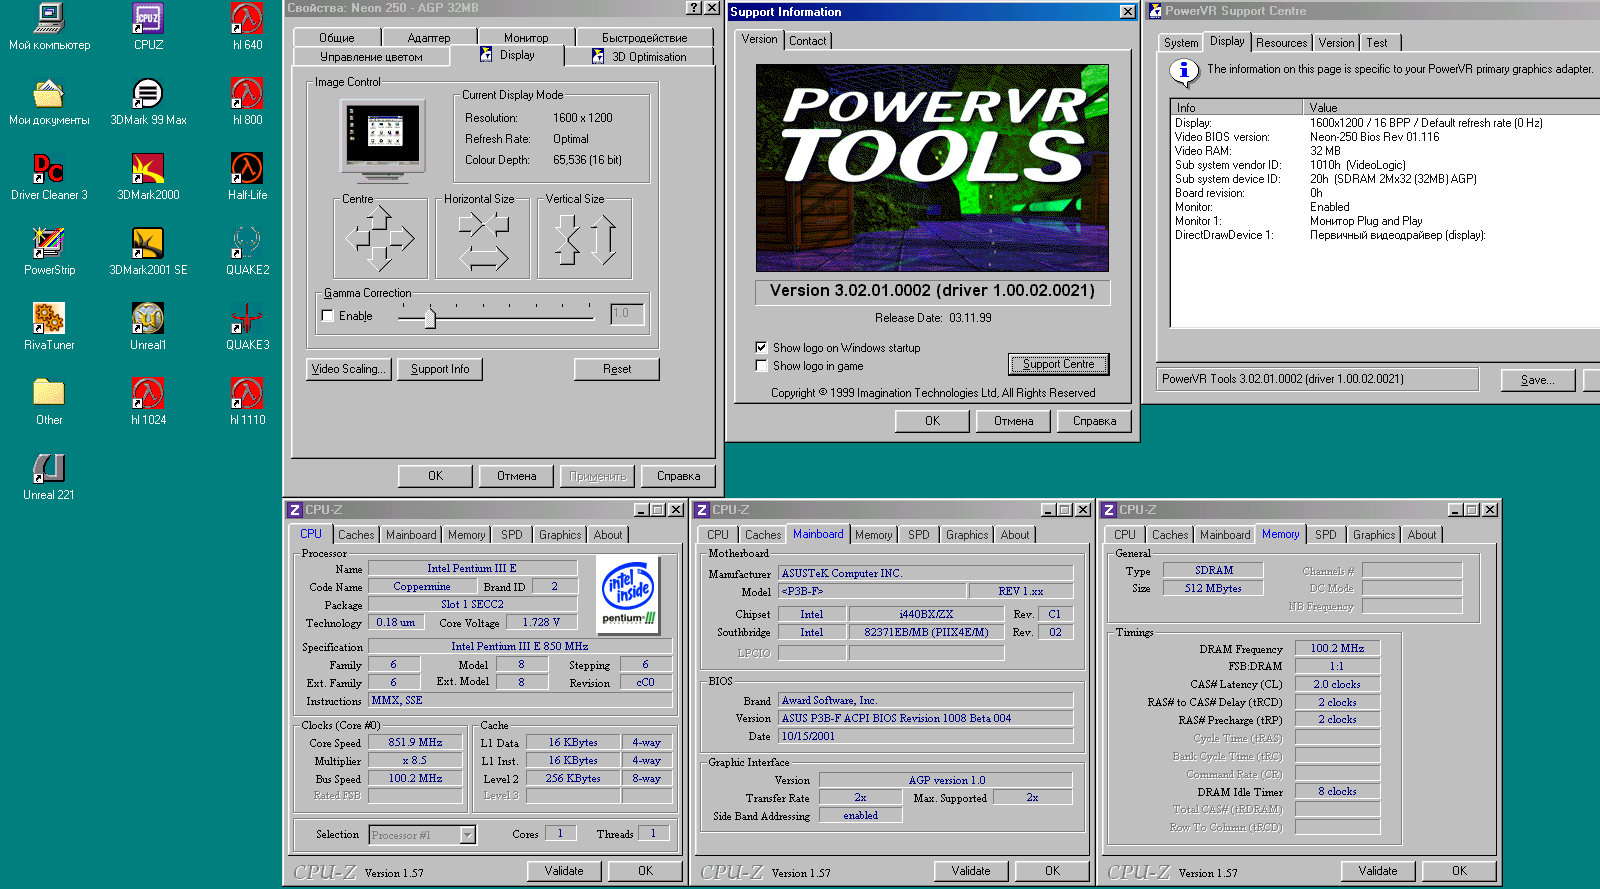The width and height of the screenshot is (1600, 889).
Task: Expand Vertical Size with outward double arrow
Action: point(604,241)
